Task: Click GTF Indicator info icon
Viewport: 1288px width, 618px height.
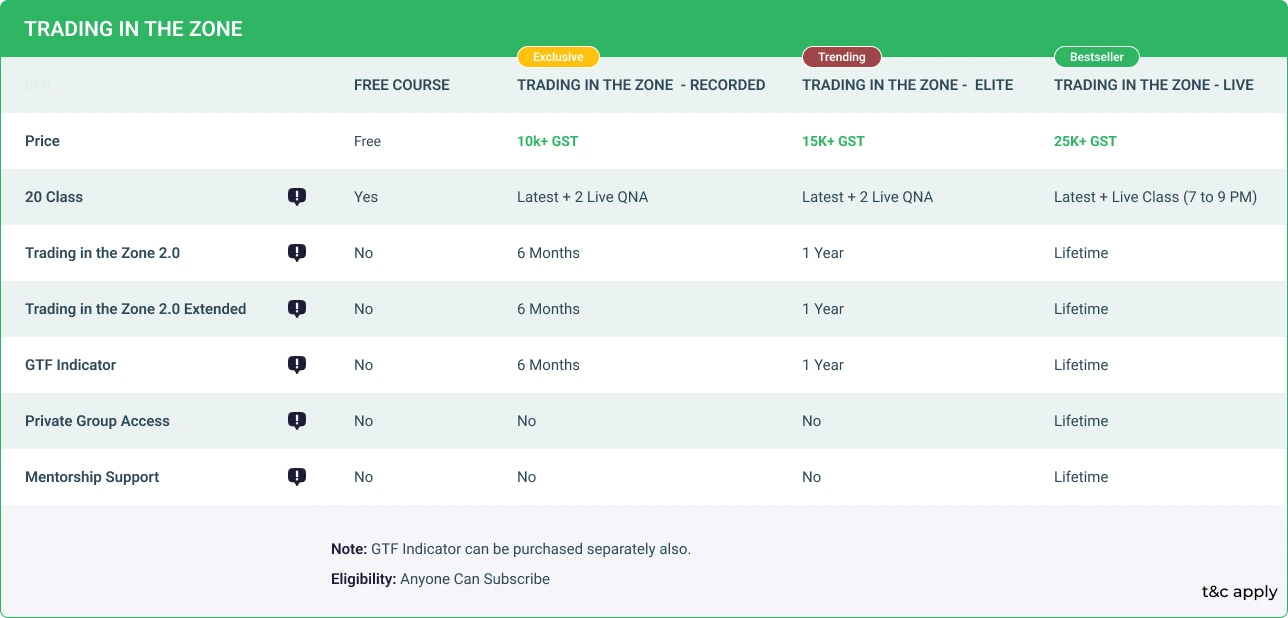Action: (x=297, y=365)
